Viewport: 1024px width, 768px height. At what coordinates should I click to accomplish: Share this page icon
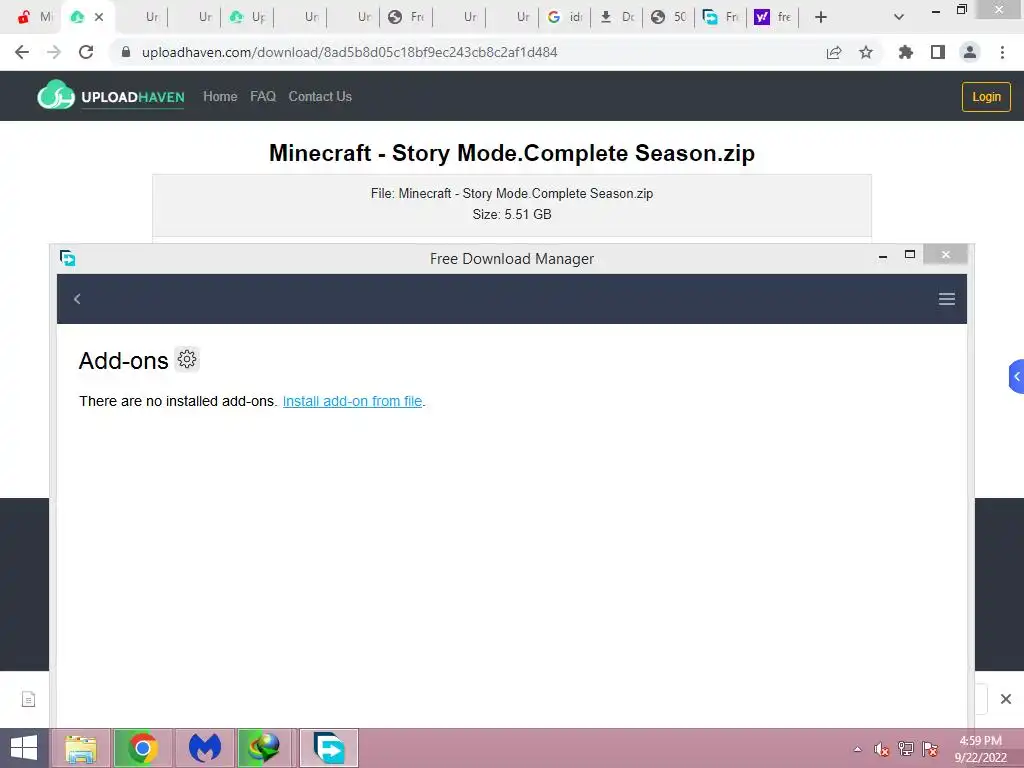pyautogui.click(x=834, y=52)
